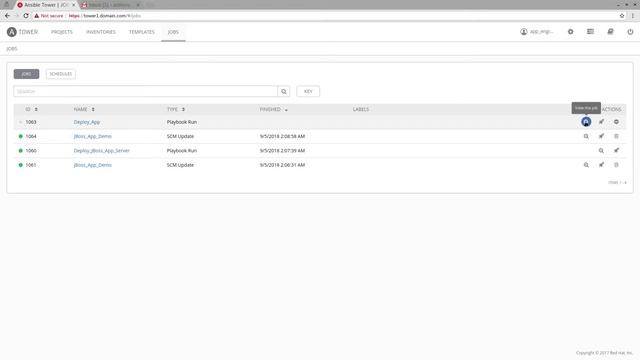Sort jobs by ID column

(31, 109)
